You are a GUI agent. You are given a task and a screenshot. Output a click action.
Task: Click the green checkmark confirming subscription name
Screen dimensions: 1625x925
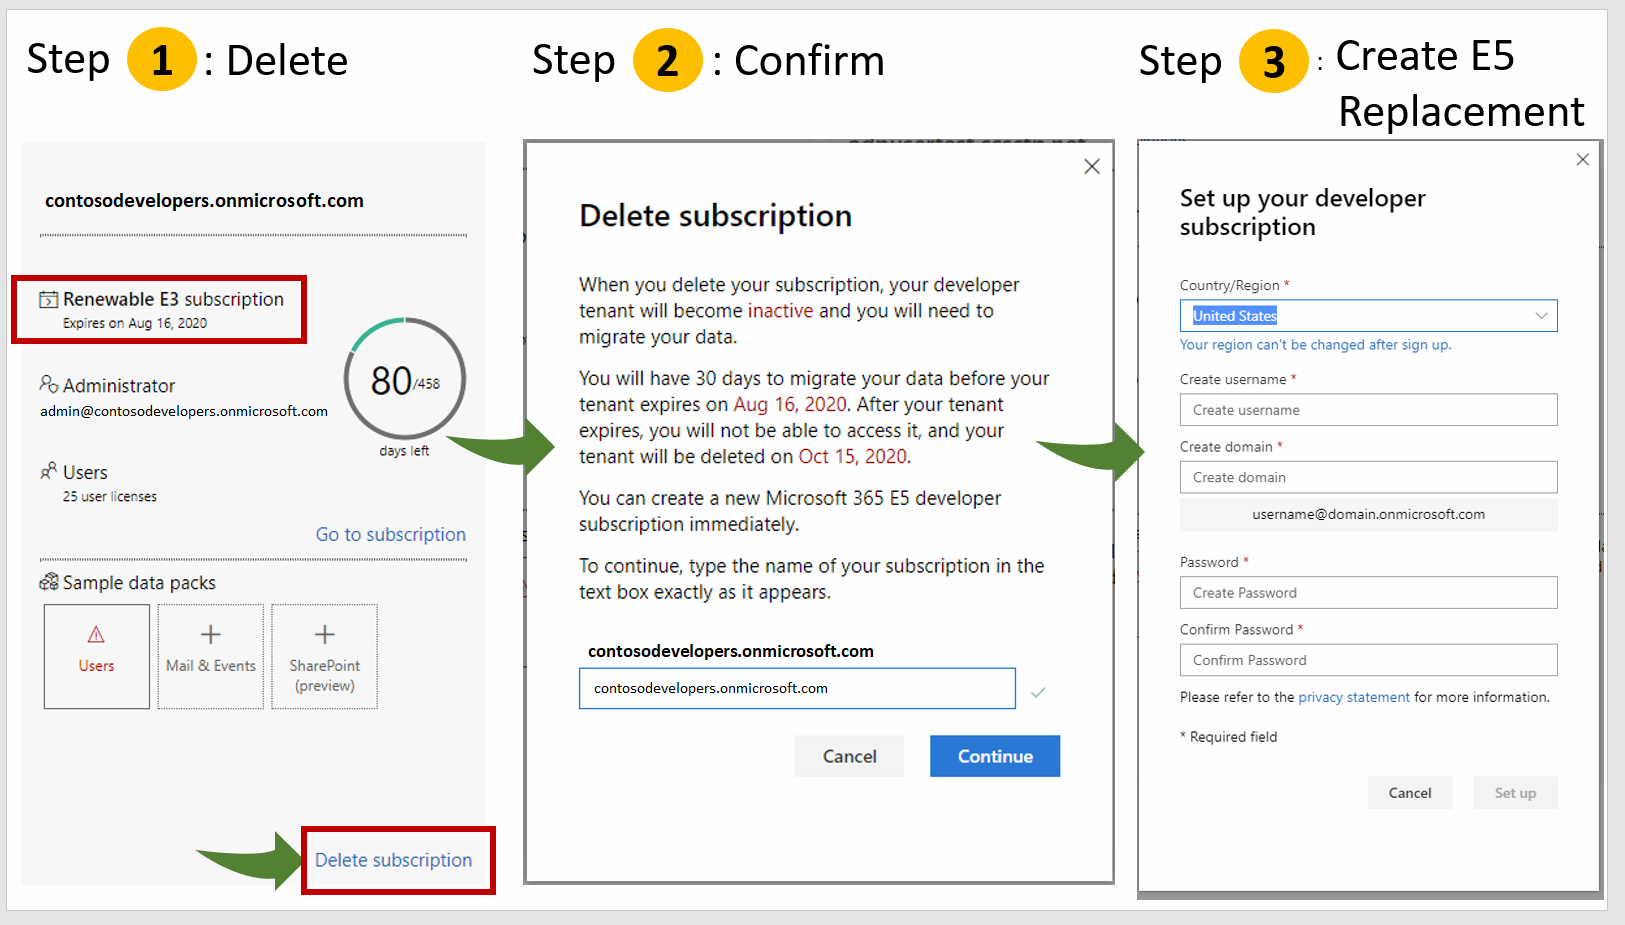coord(1039,691)
